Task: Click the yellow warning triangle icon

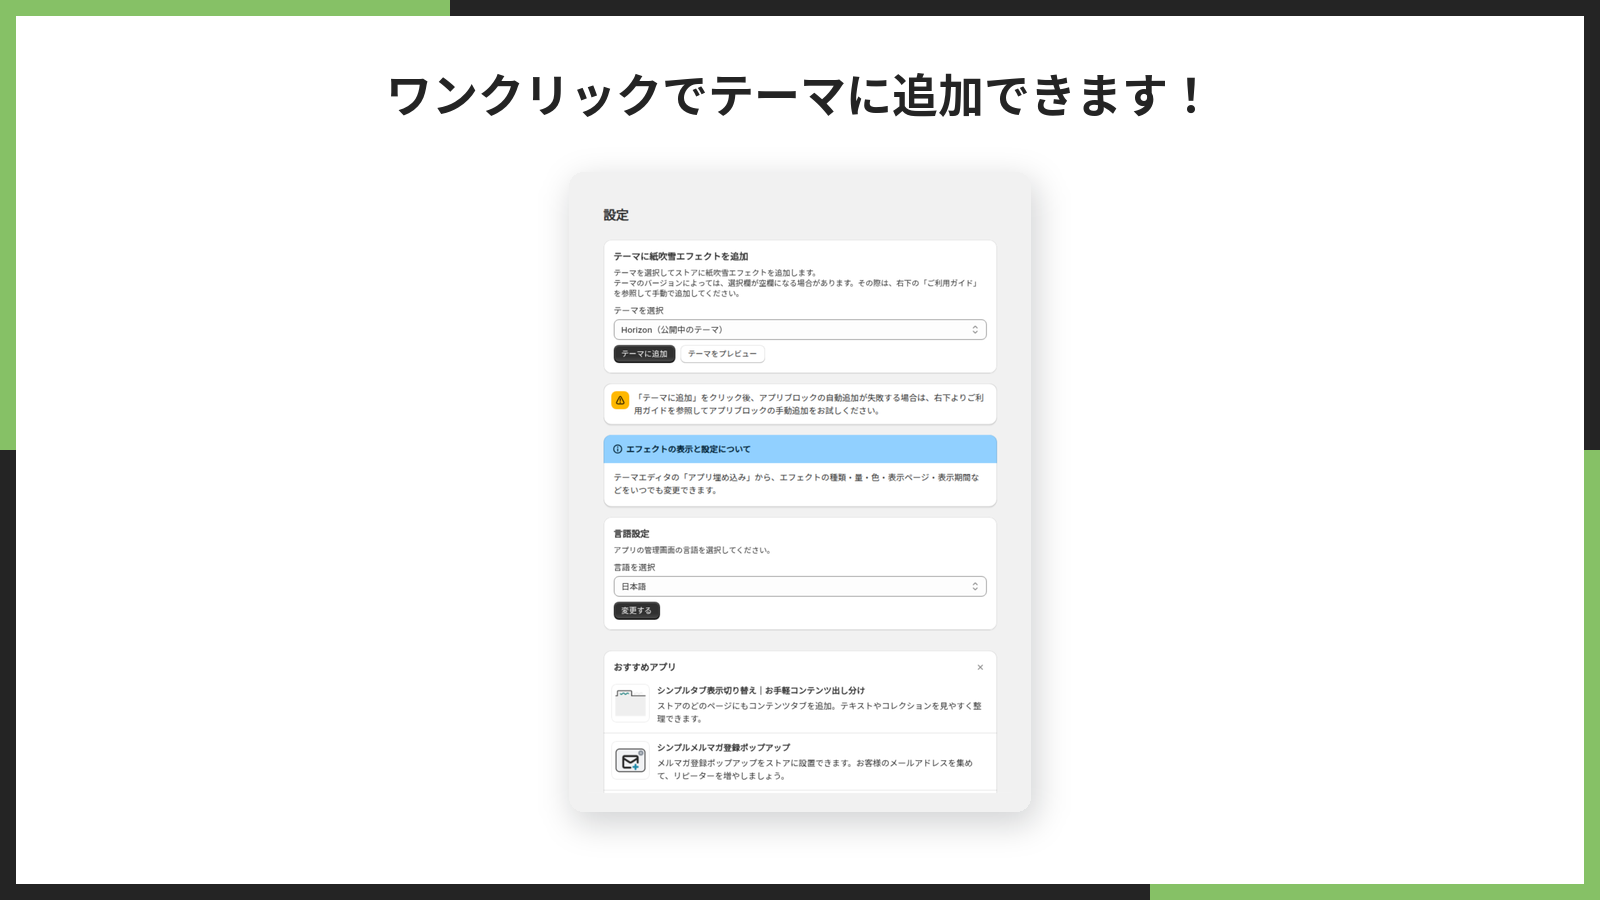Action: 620,400
